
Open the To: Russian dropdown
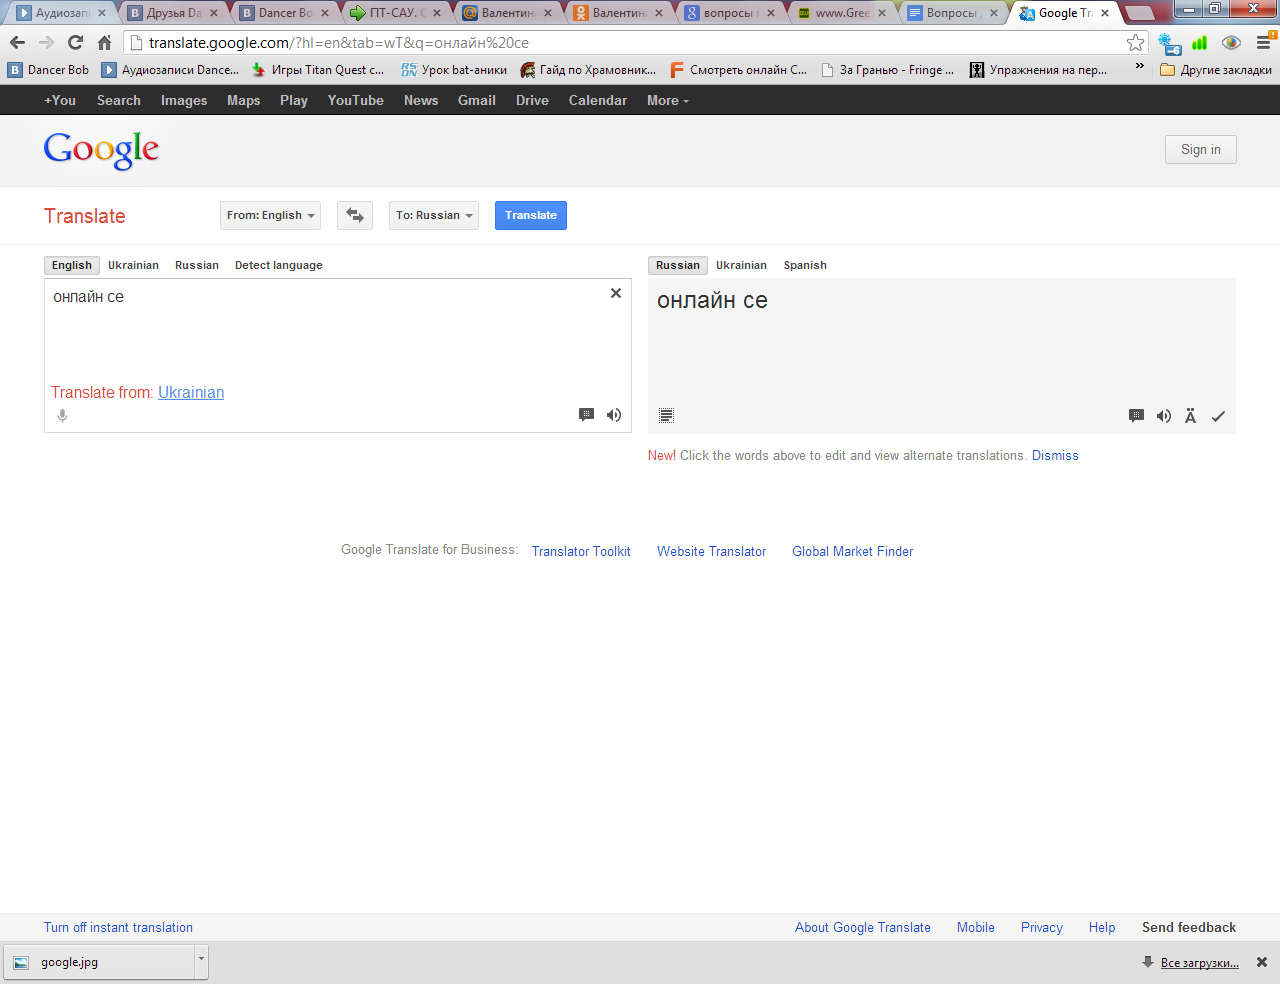coord(434,215)
